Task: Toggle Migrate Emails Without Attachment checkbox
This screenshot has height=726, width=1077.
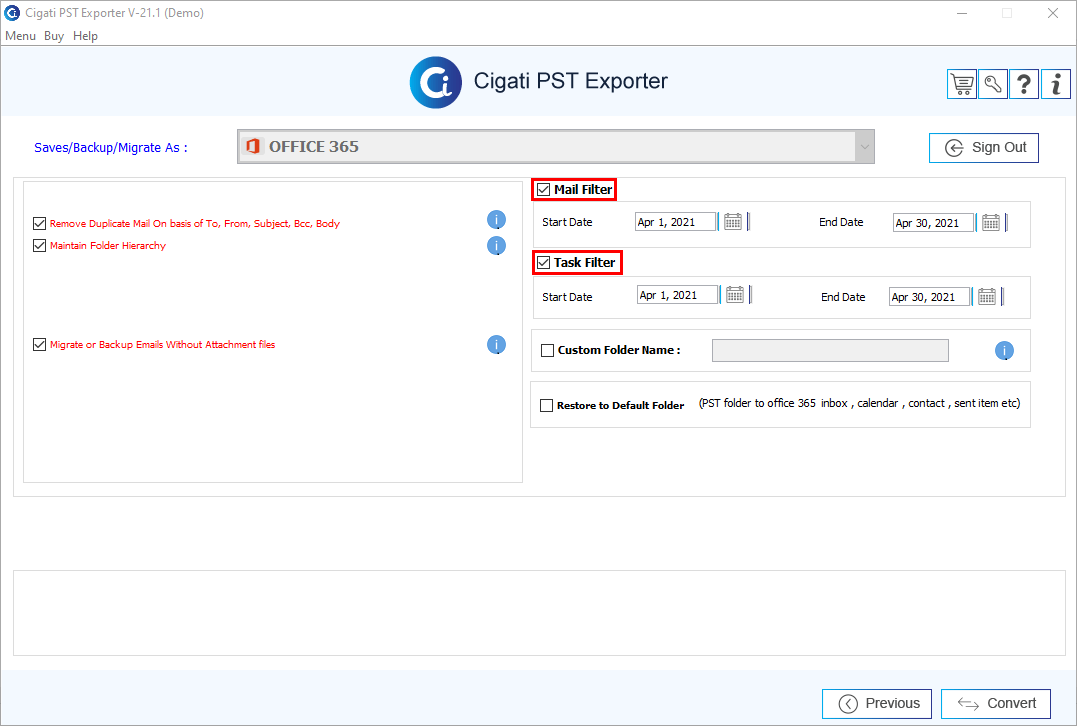Action: 39,344
